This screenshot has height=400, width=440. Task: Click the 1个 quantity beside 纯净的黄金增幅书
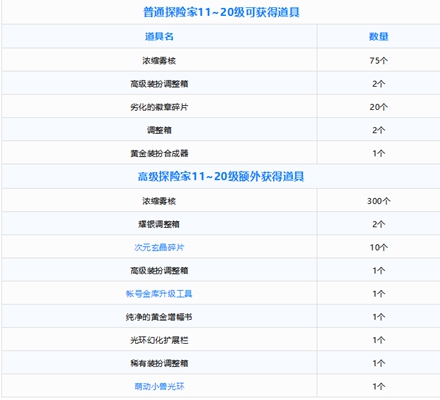379,317
